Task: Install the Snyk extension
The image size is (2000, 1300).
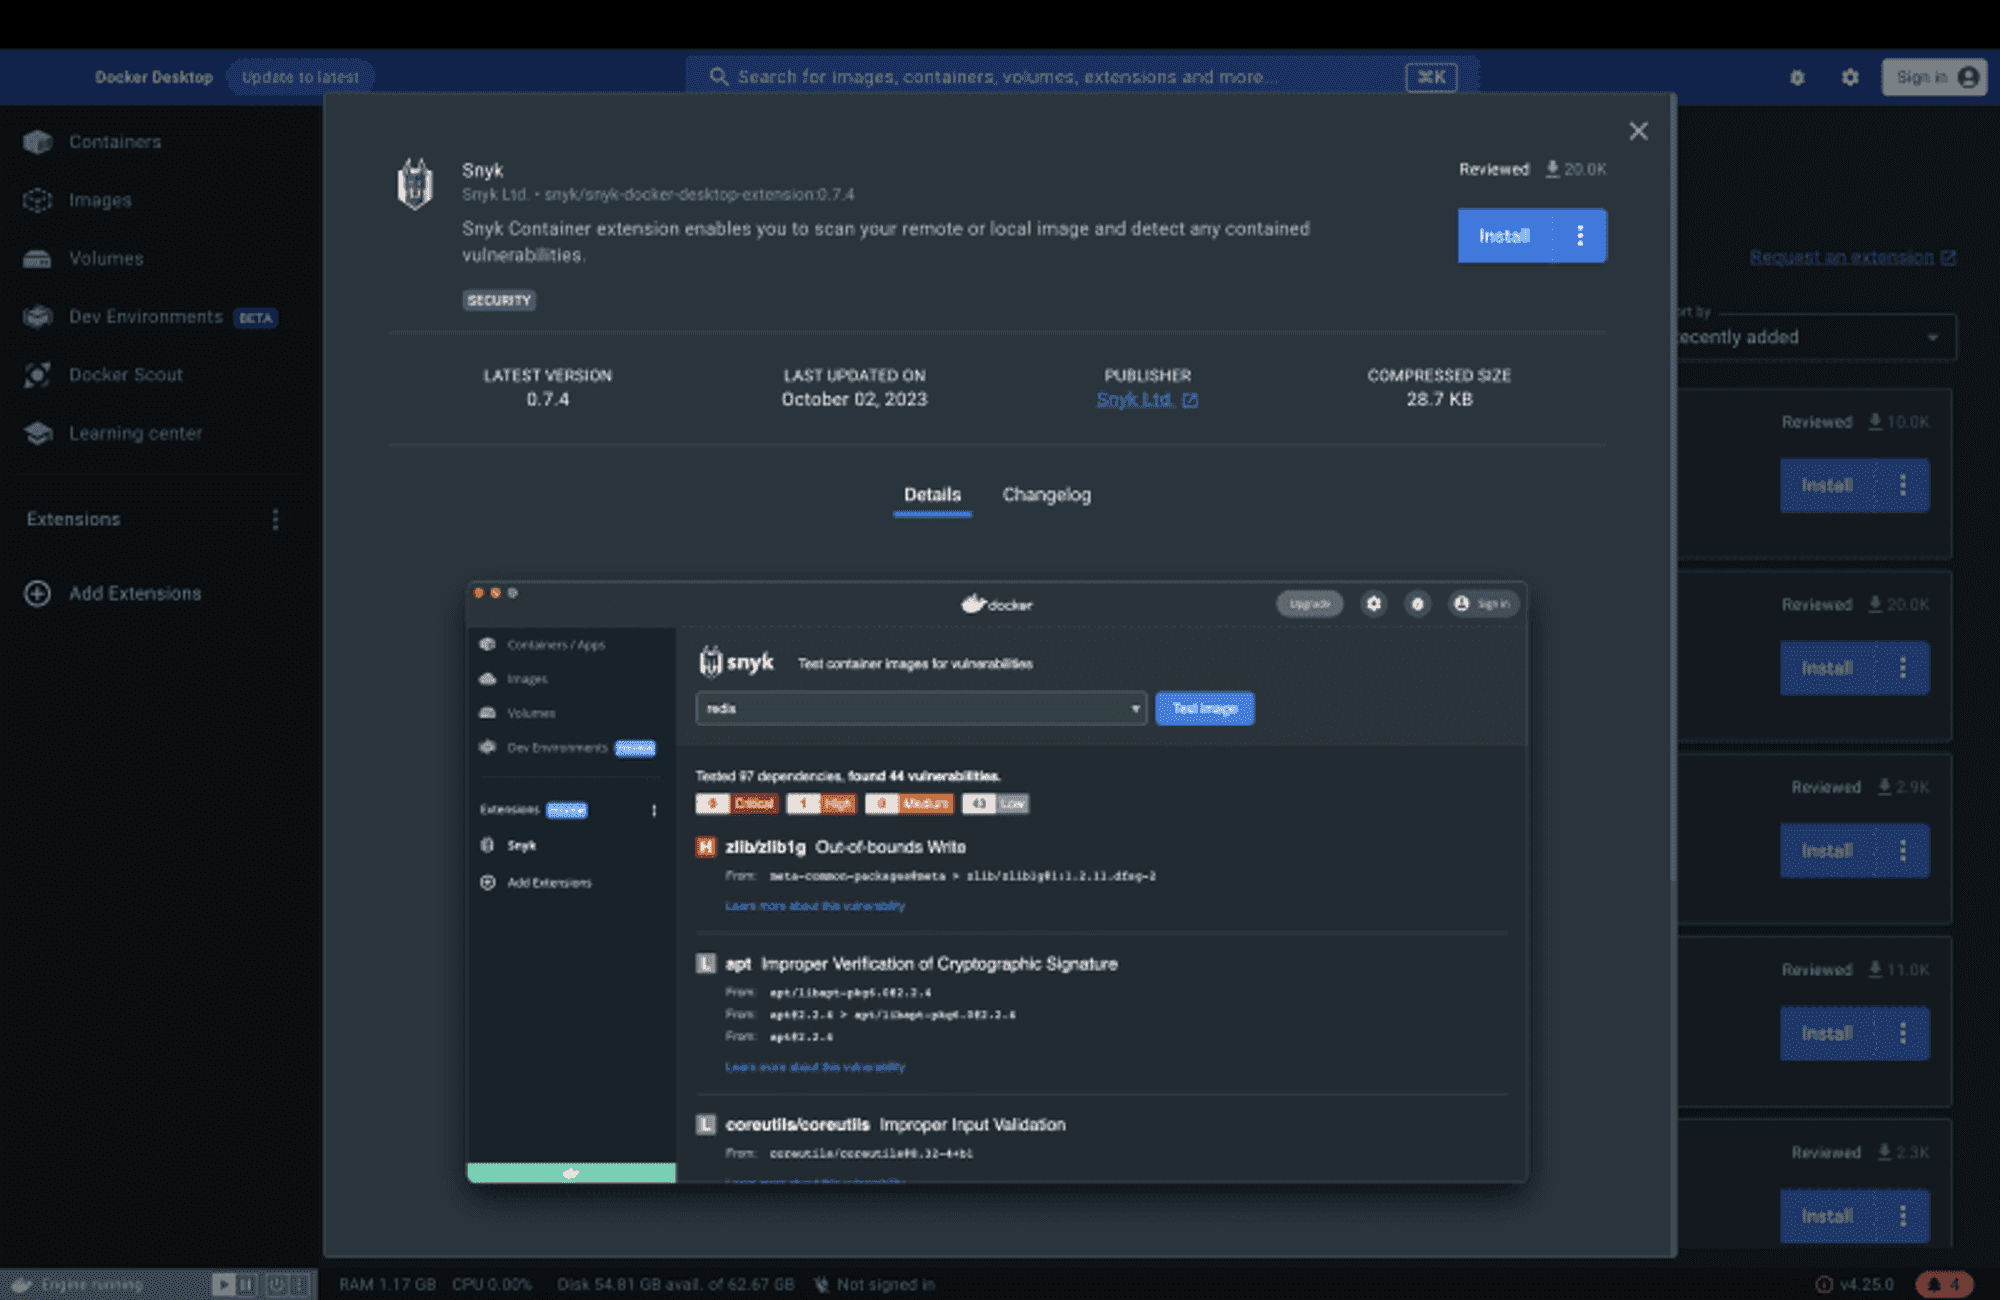Action: pyautogui.click(x=1504, y=236)
